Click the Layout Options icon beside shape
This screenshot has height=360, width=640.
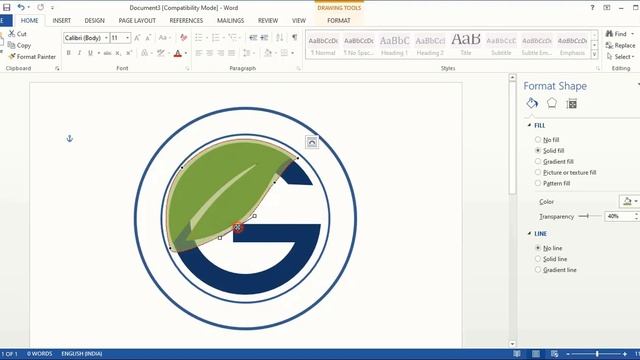coord(312,142)
